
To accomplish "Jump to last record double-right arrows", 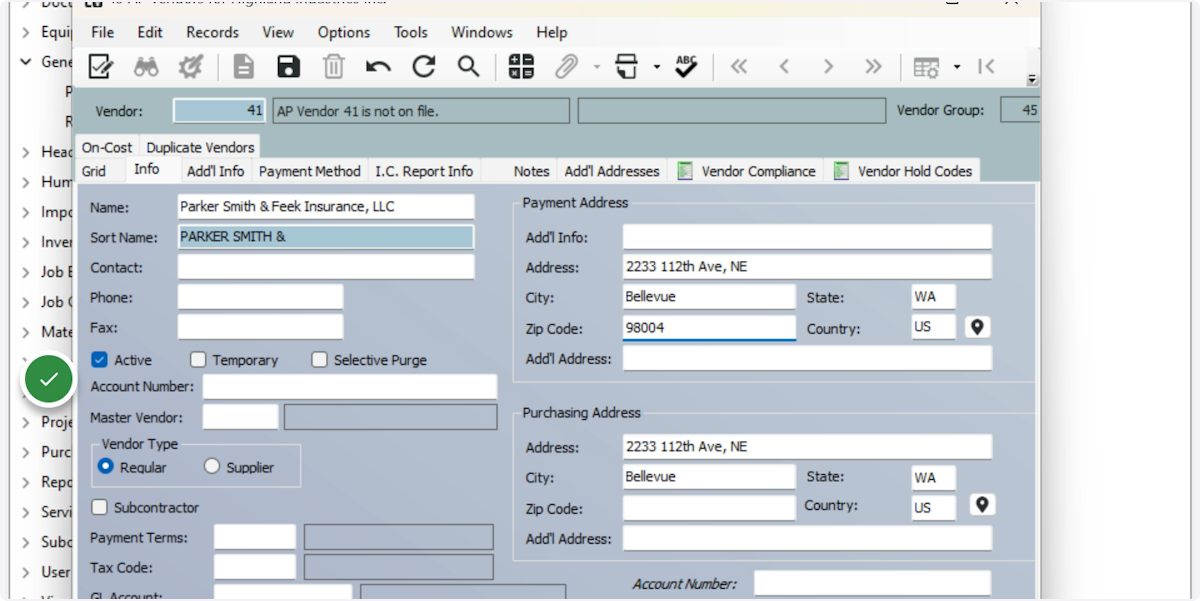I will click(x=873, y=67).
